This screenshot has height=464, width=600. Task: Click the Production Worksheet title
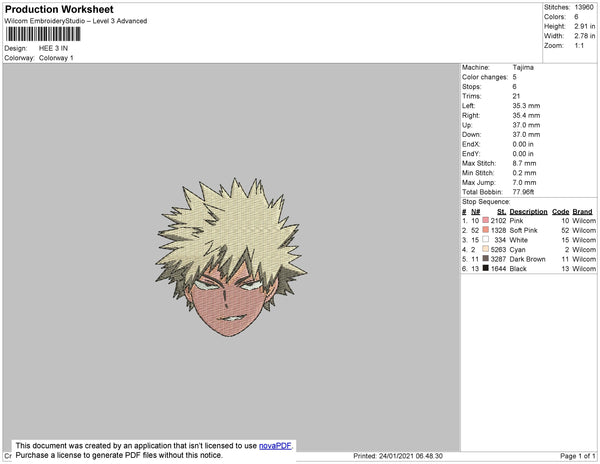coord(59,10)
